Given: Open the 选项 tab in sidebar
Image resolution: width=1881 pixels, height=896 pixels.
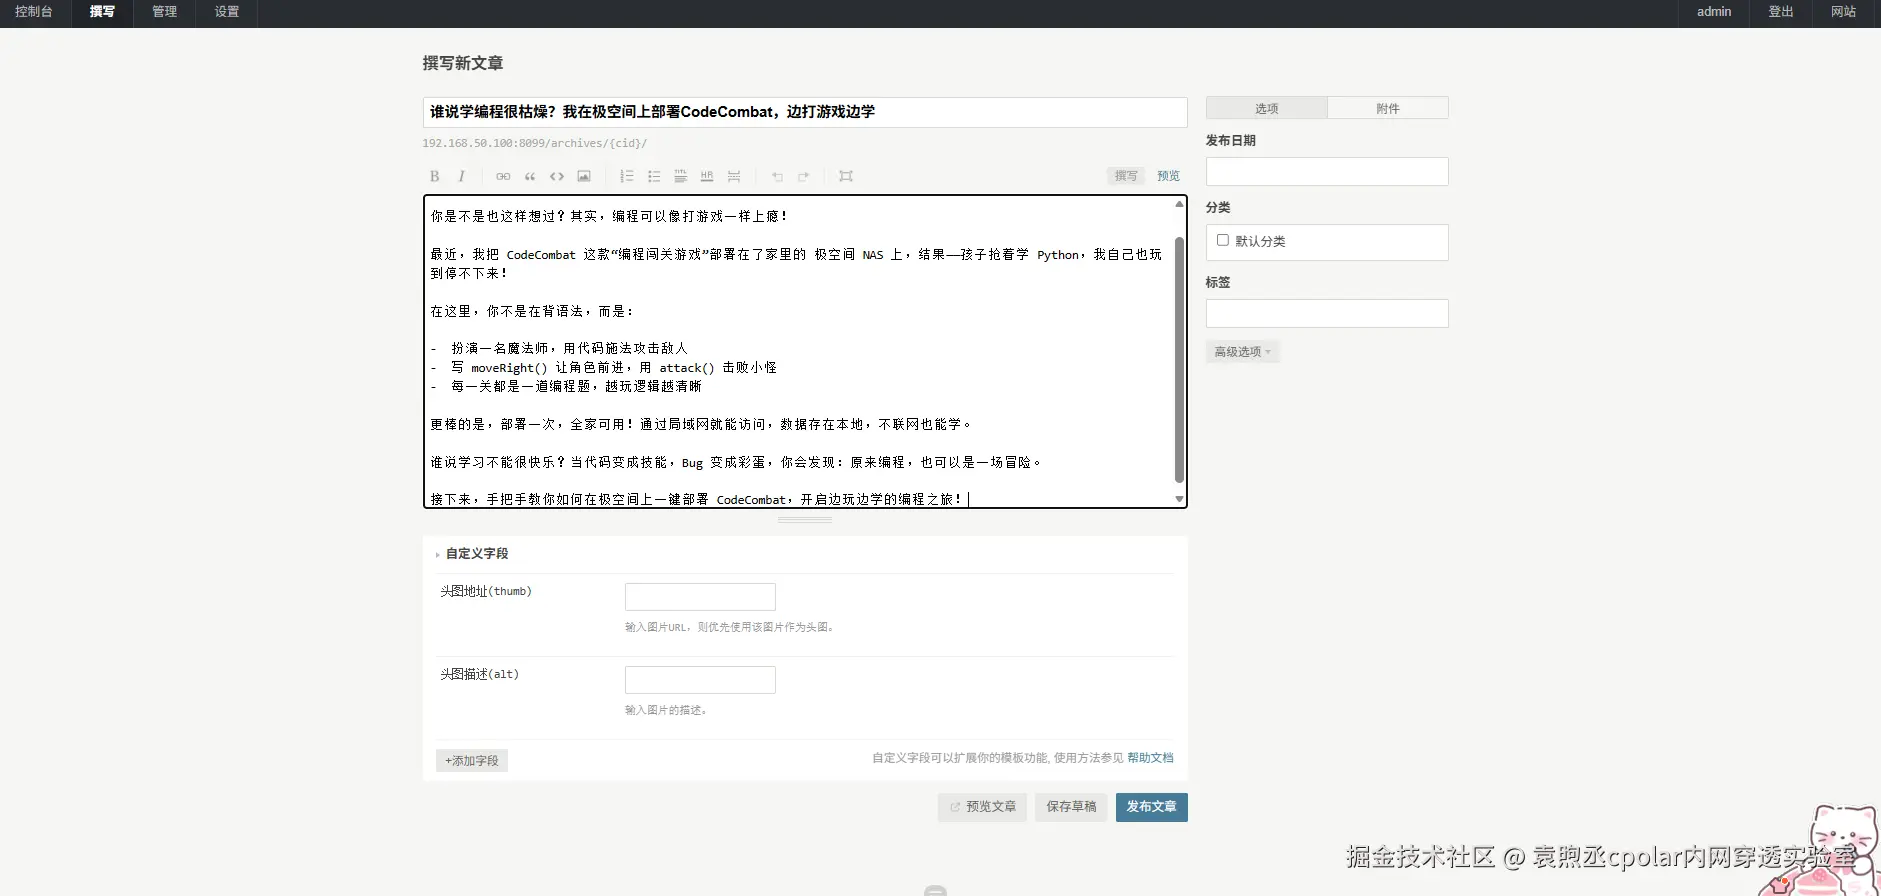Looking at the screenshot, I should pyautogui.click(x=1267, y=108).
